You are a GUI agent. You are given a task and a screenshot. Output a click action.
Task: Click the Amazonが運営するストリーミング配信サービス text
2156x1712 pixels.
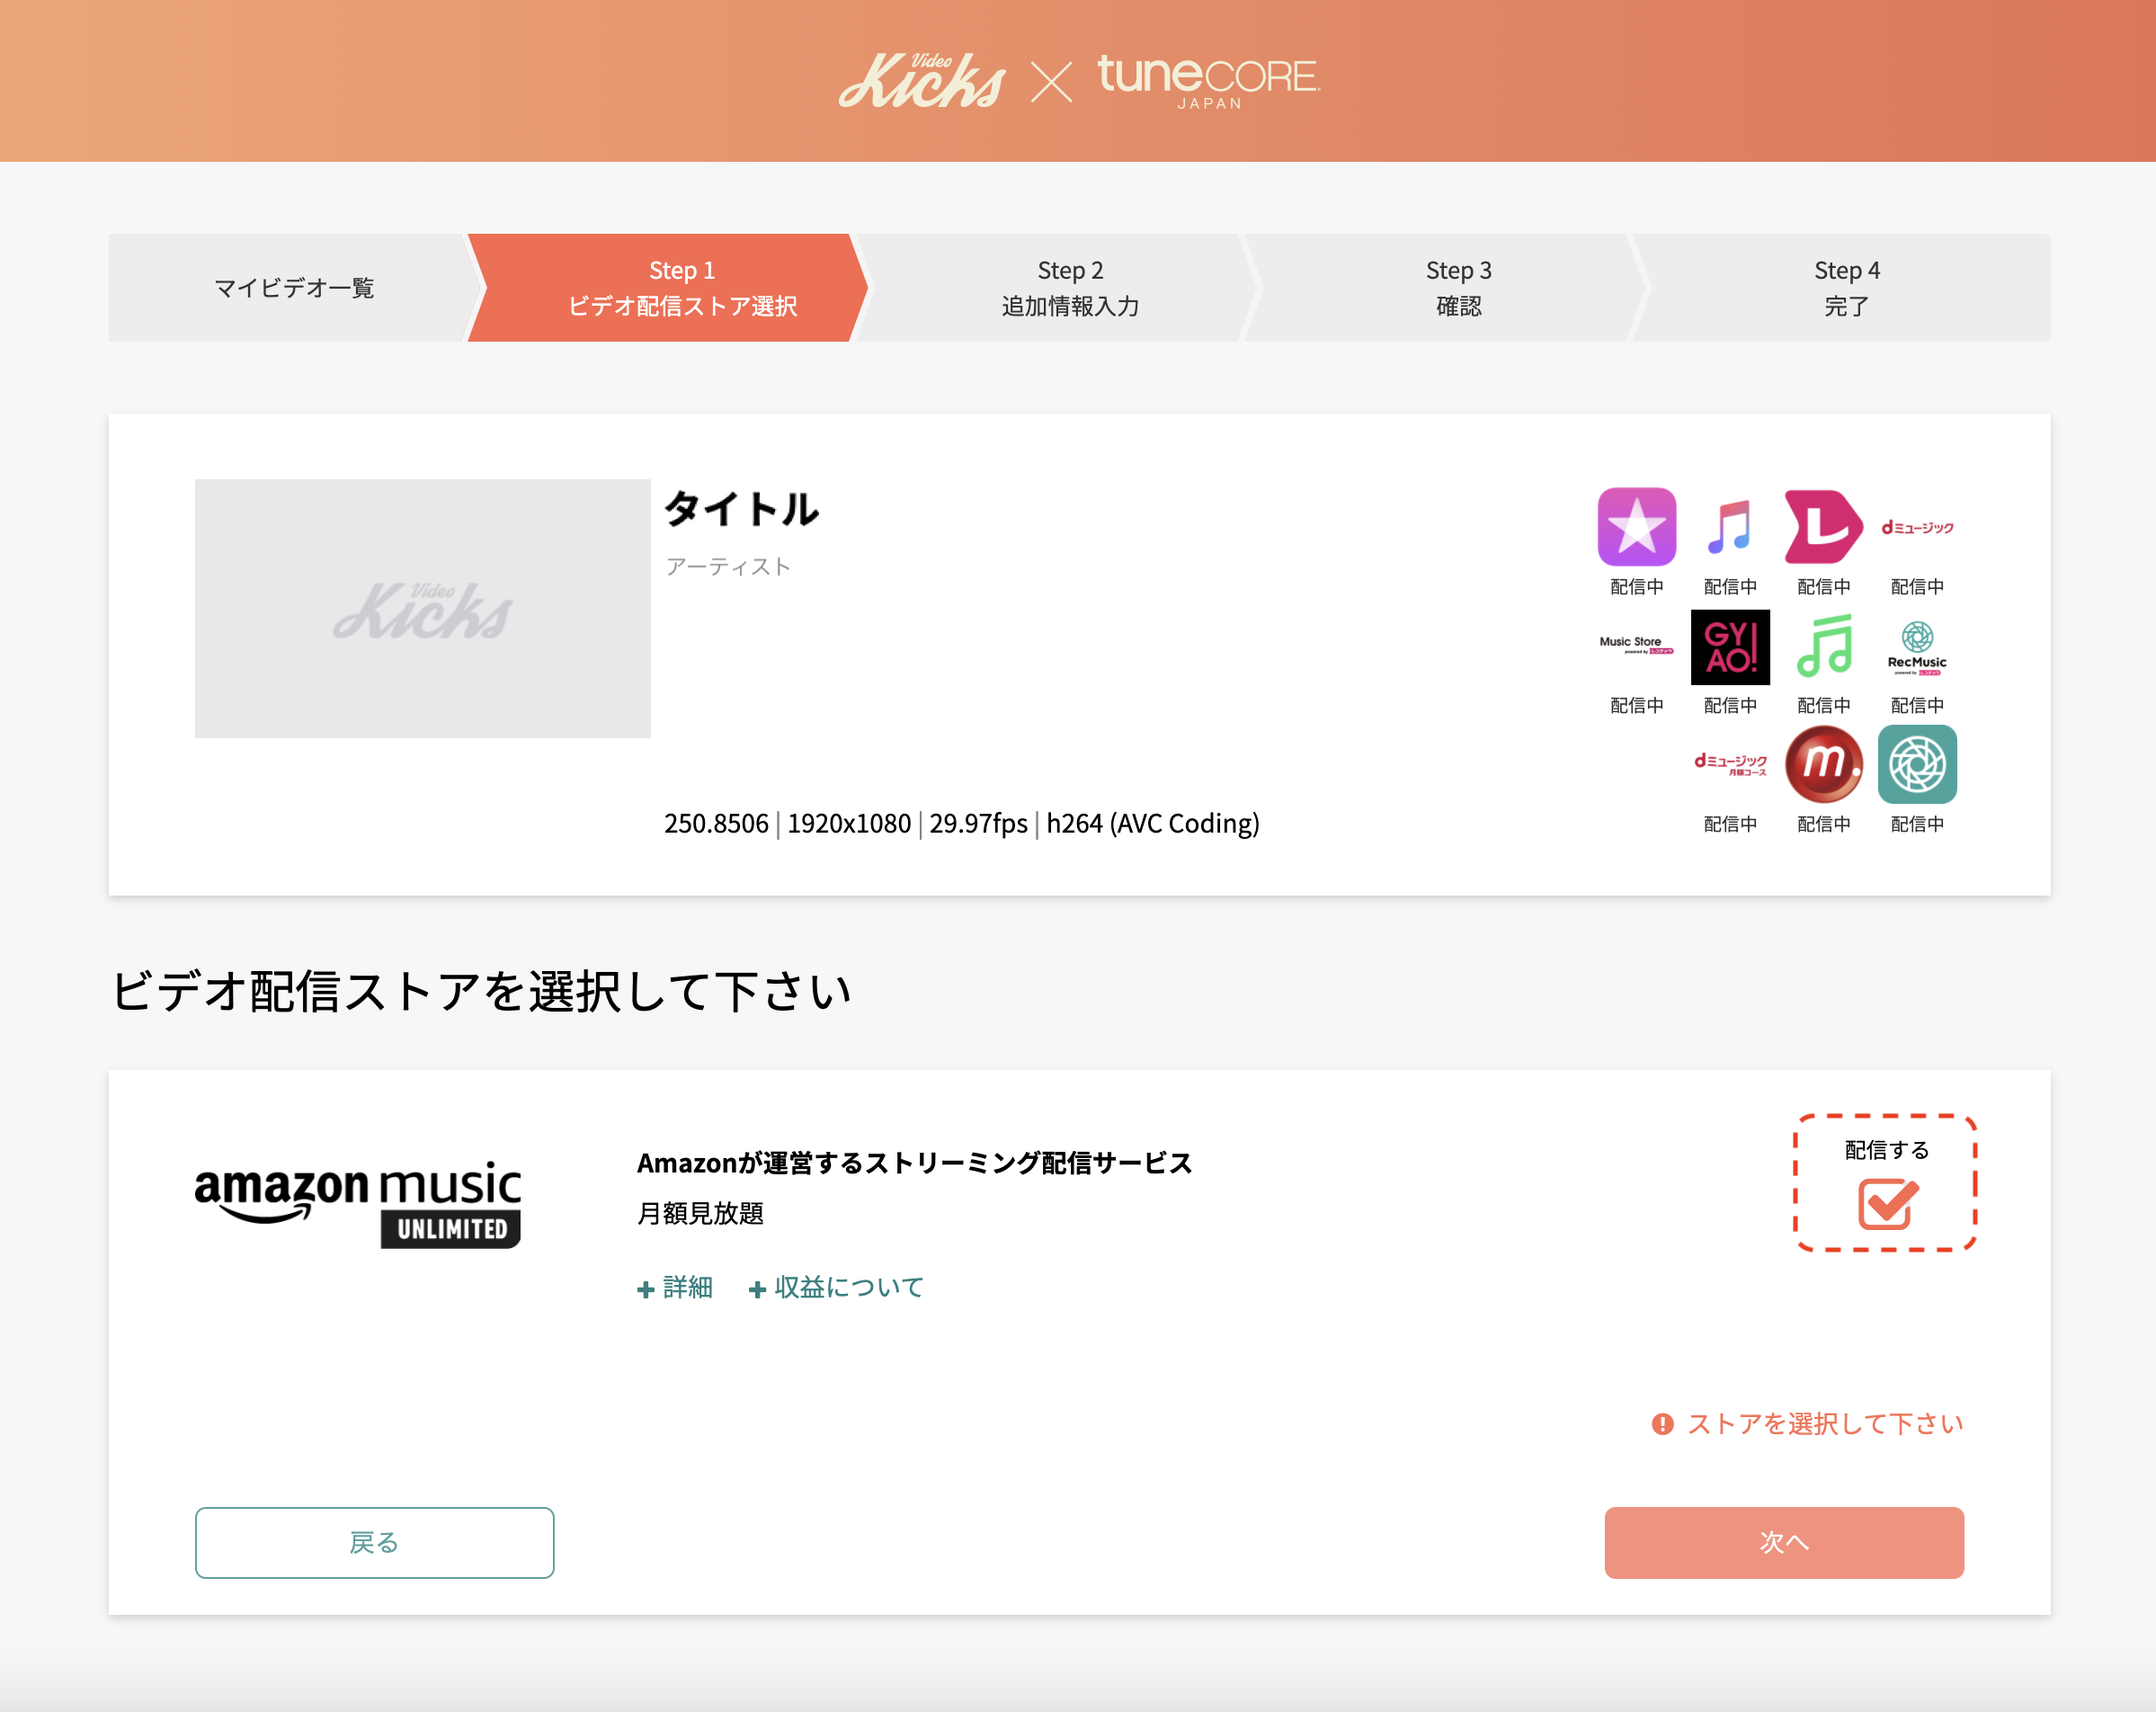(915, 1163)
